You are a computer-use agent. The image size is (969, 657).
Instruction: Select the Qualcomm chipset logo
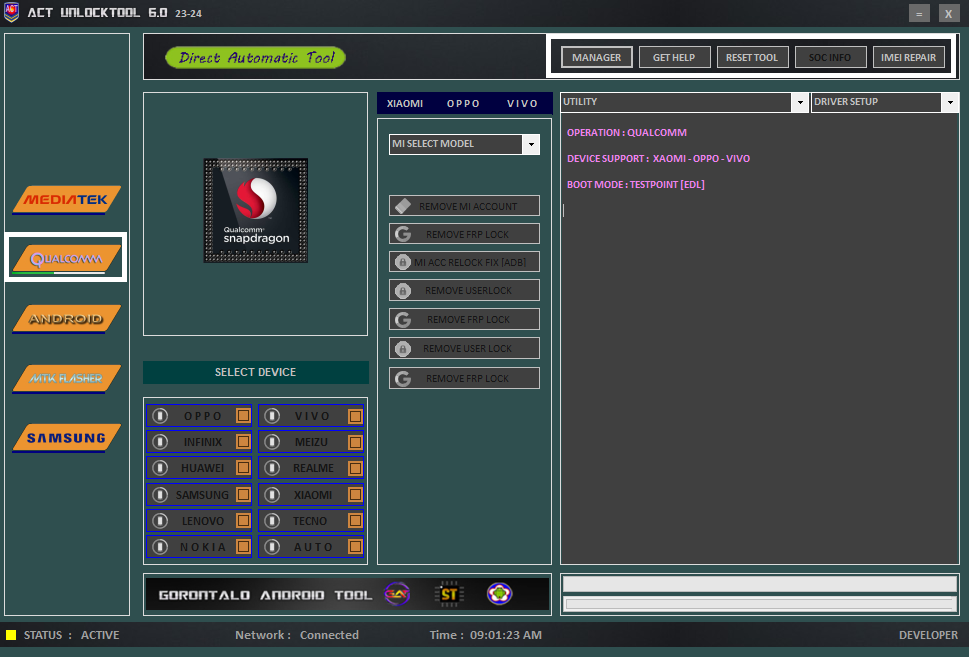(x=66, y=258)
